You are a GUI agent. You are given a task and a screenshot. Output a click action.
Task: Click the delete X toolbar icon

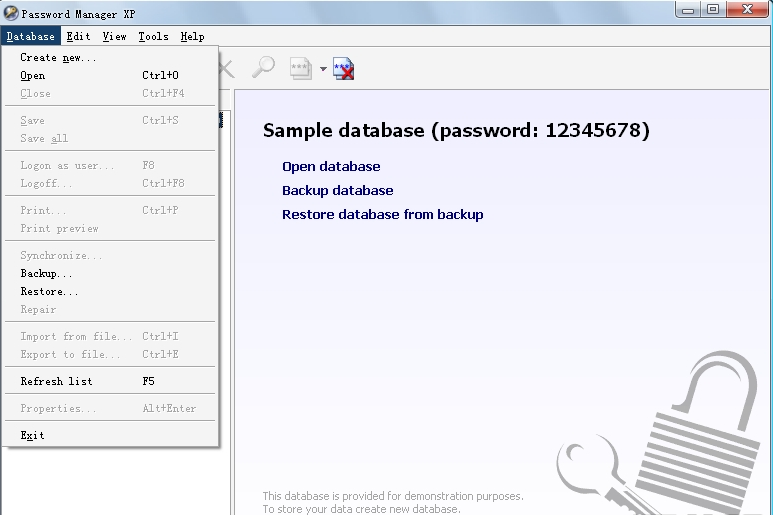coord(227,69)
